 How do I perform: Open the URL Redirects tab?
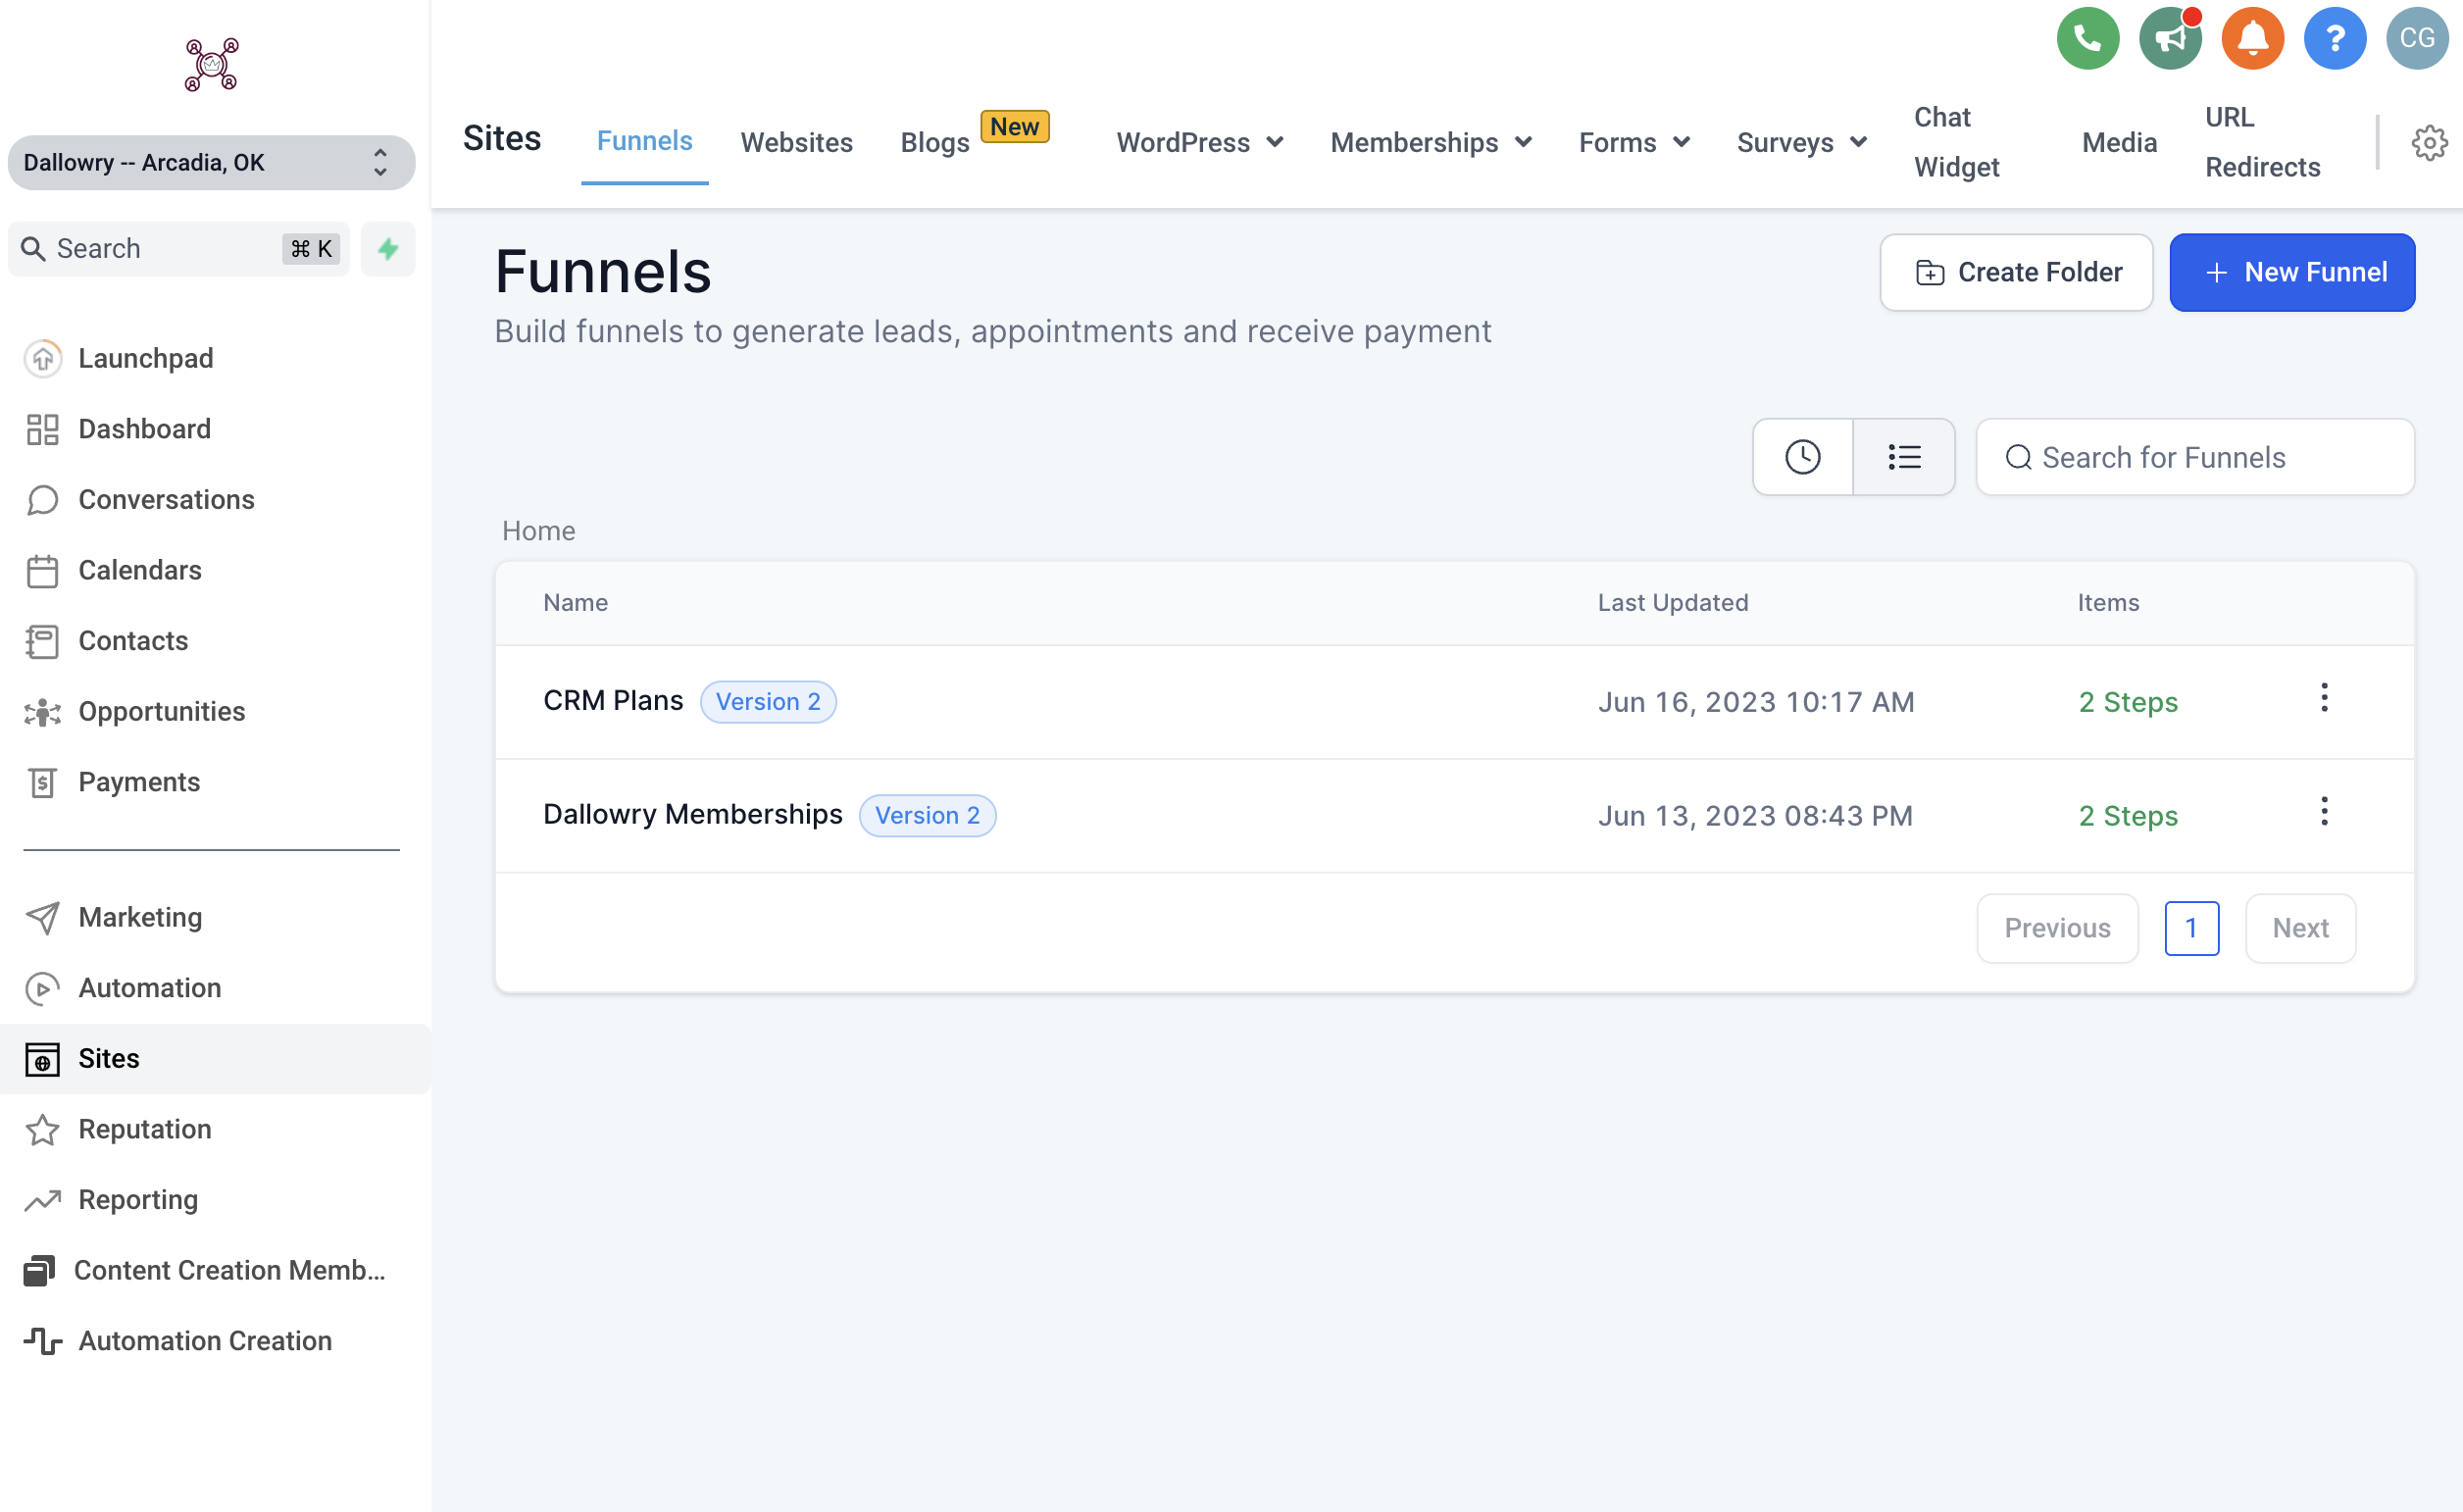2262,143
